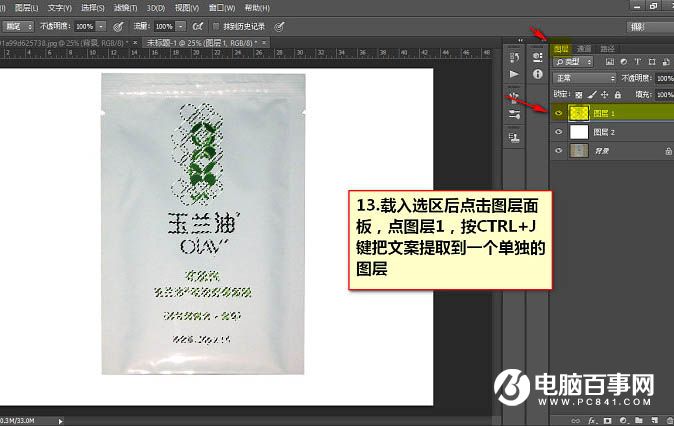
Task: Click the options bar opacity 100% field
Action: point(85,27)
